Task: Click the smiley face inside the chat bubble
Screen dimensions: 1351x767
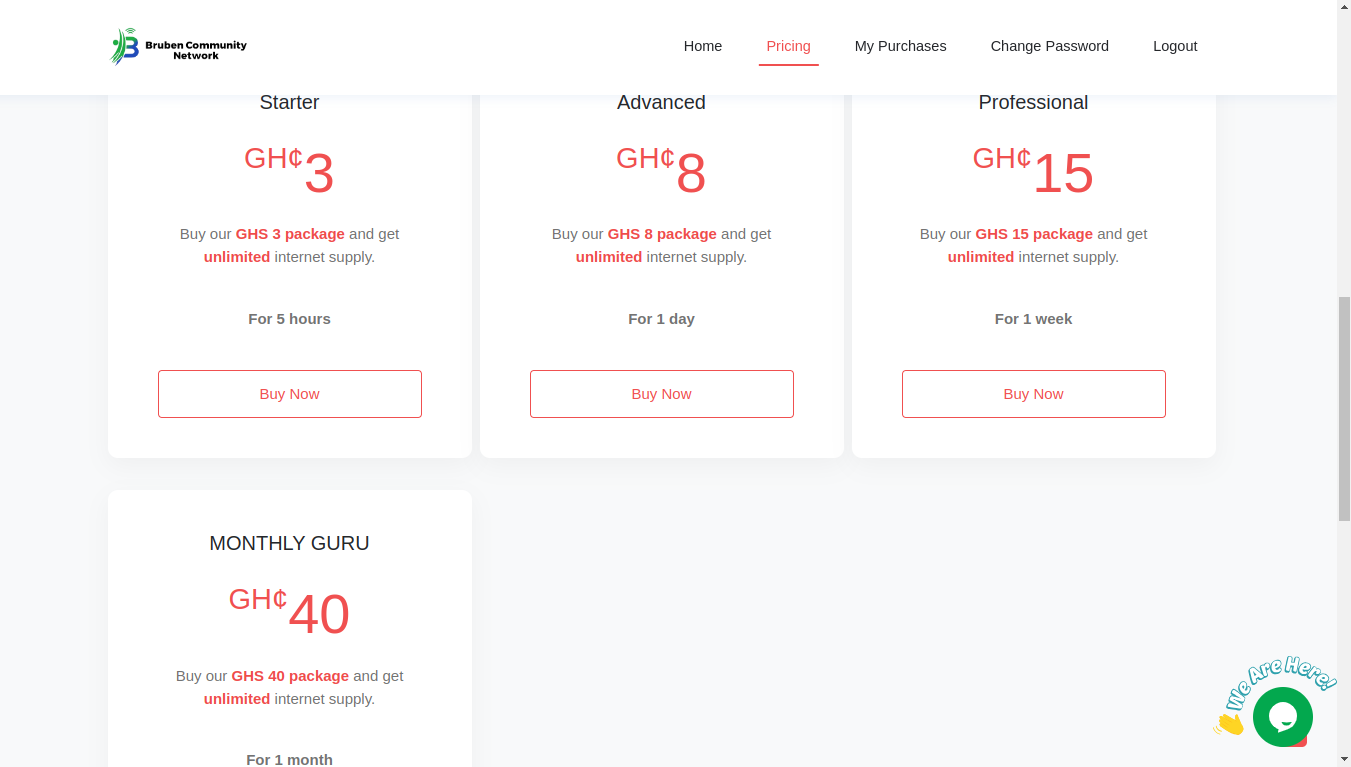Action: (x=1282, y=716)
